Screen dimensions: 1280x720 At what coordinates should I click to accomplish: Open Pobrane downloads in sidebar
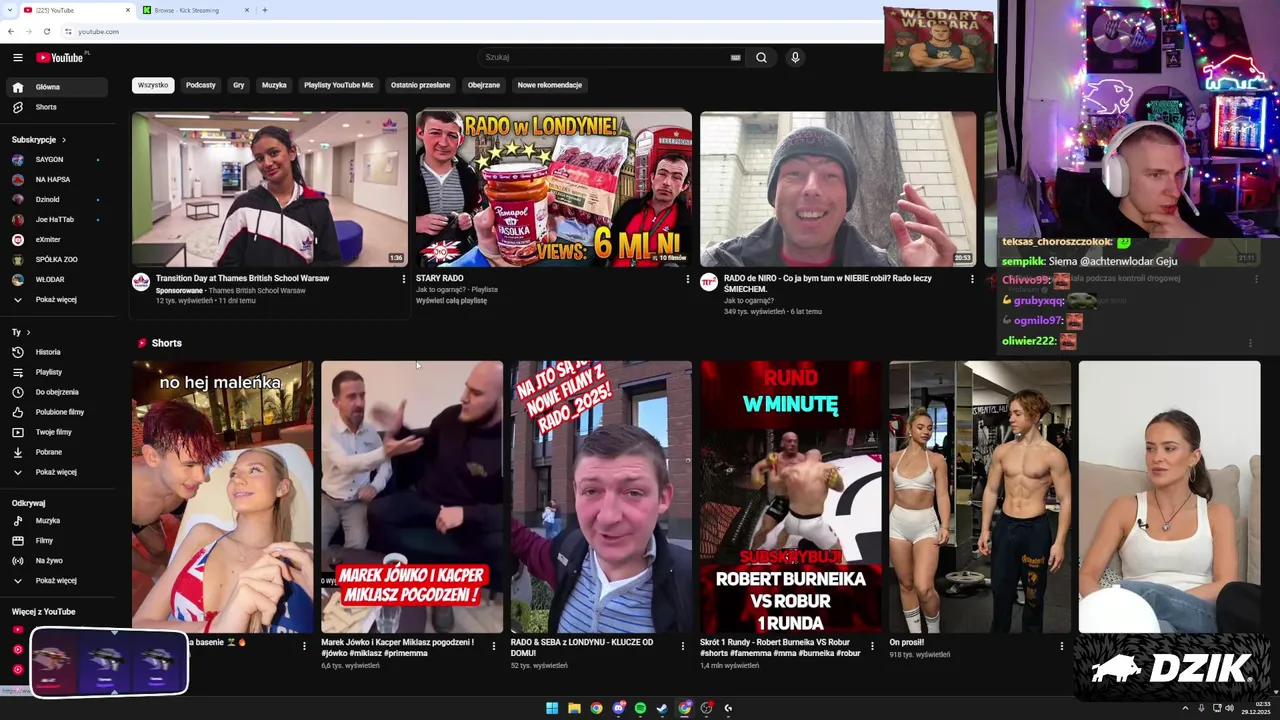tap(56, 452)
